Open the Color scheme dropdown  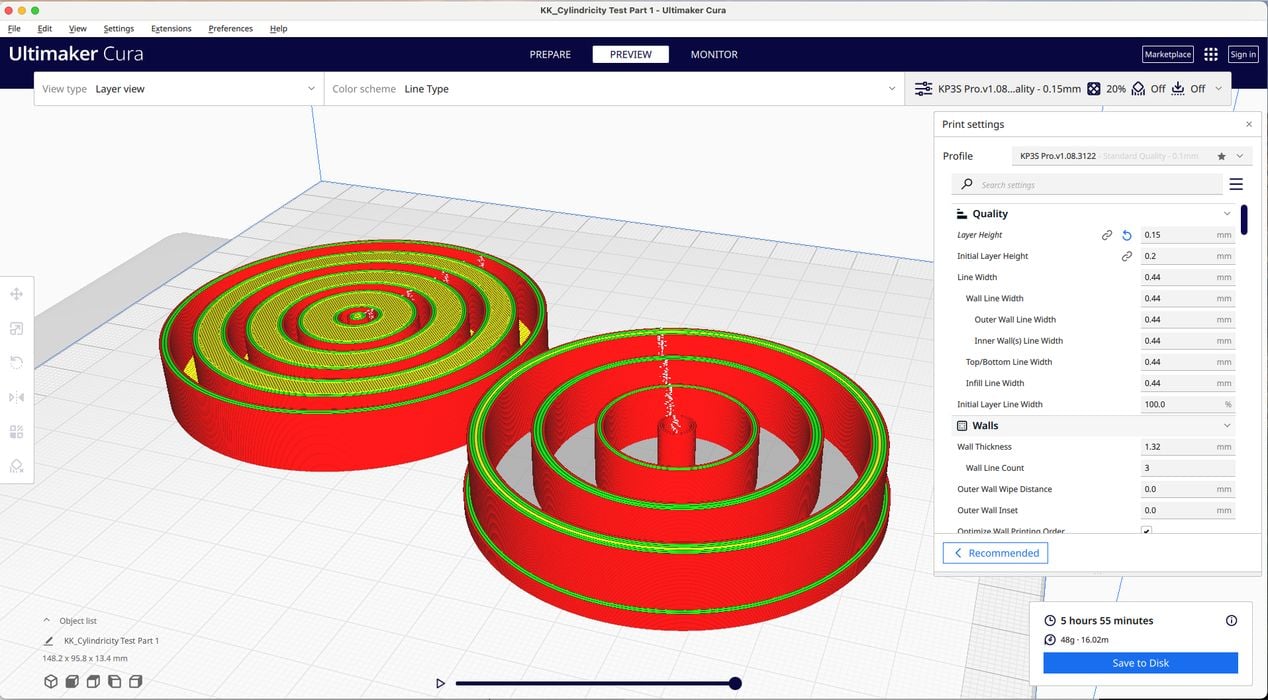[x=613, y=89]
